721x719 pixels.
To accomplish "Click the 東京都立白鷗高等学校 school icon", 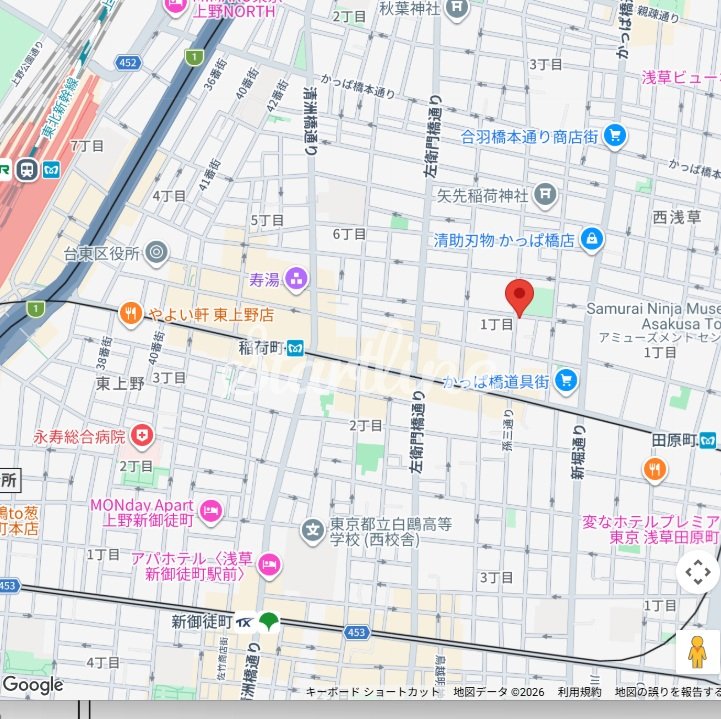I will (313, 531).
